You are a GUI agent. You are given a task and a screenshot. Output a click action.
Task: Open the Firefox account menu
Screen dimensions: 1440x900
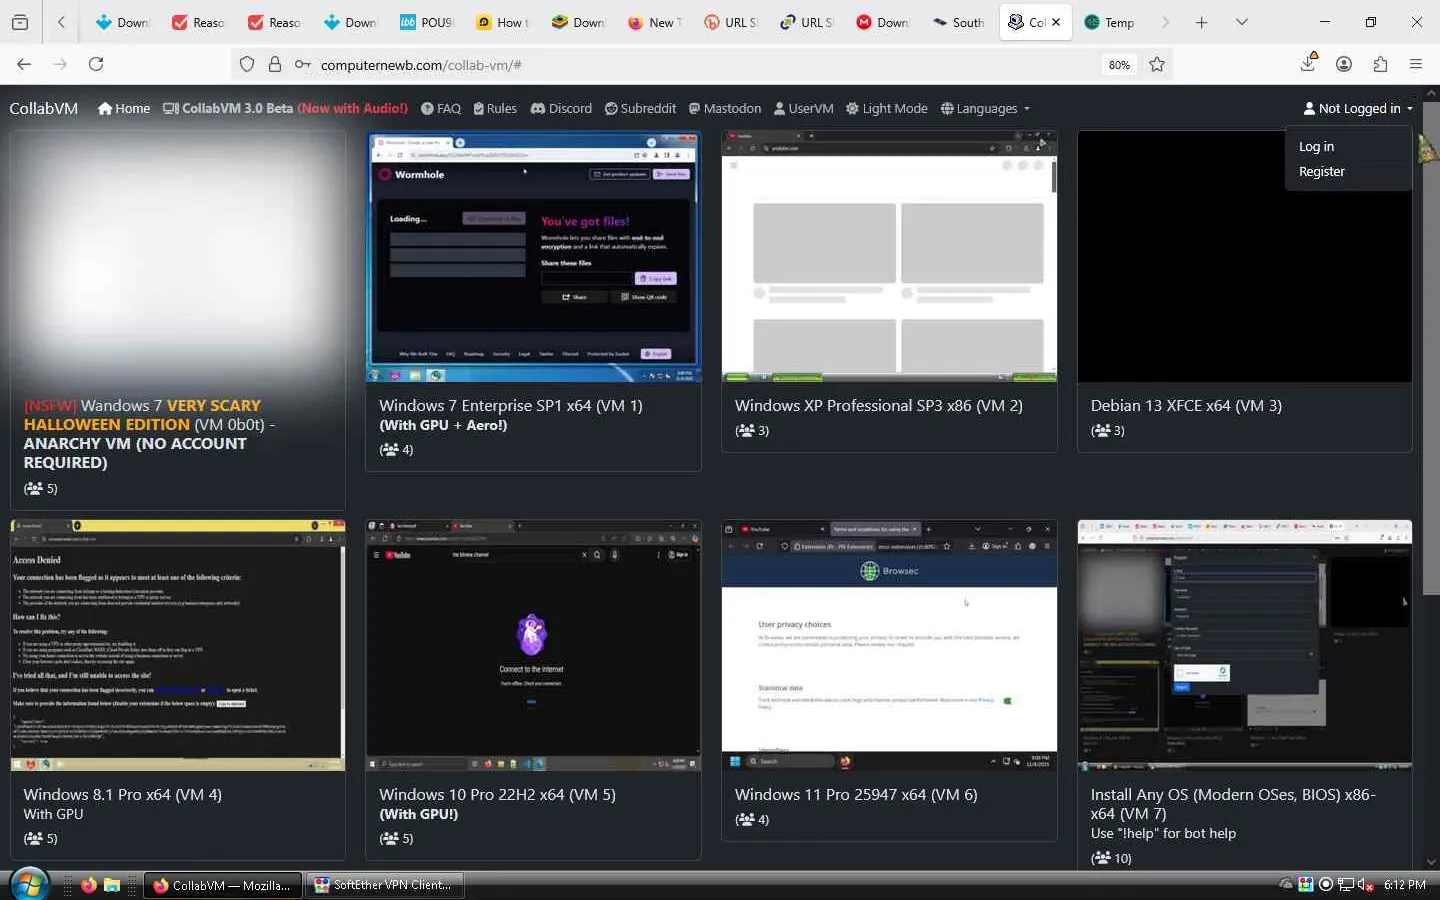coord(1344,64)
